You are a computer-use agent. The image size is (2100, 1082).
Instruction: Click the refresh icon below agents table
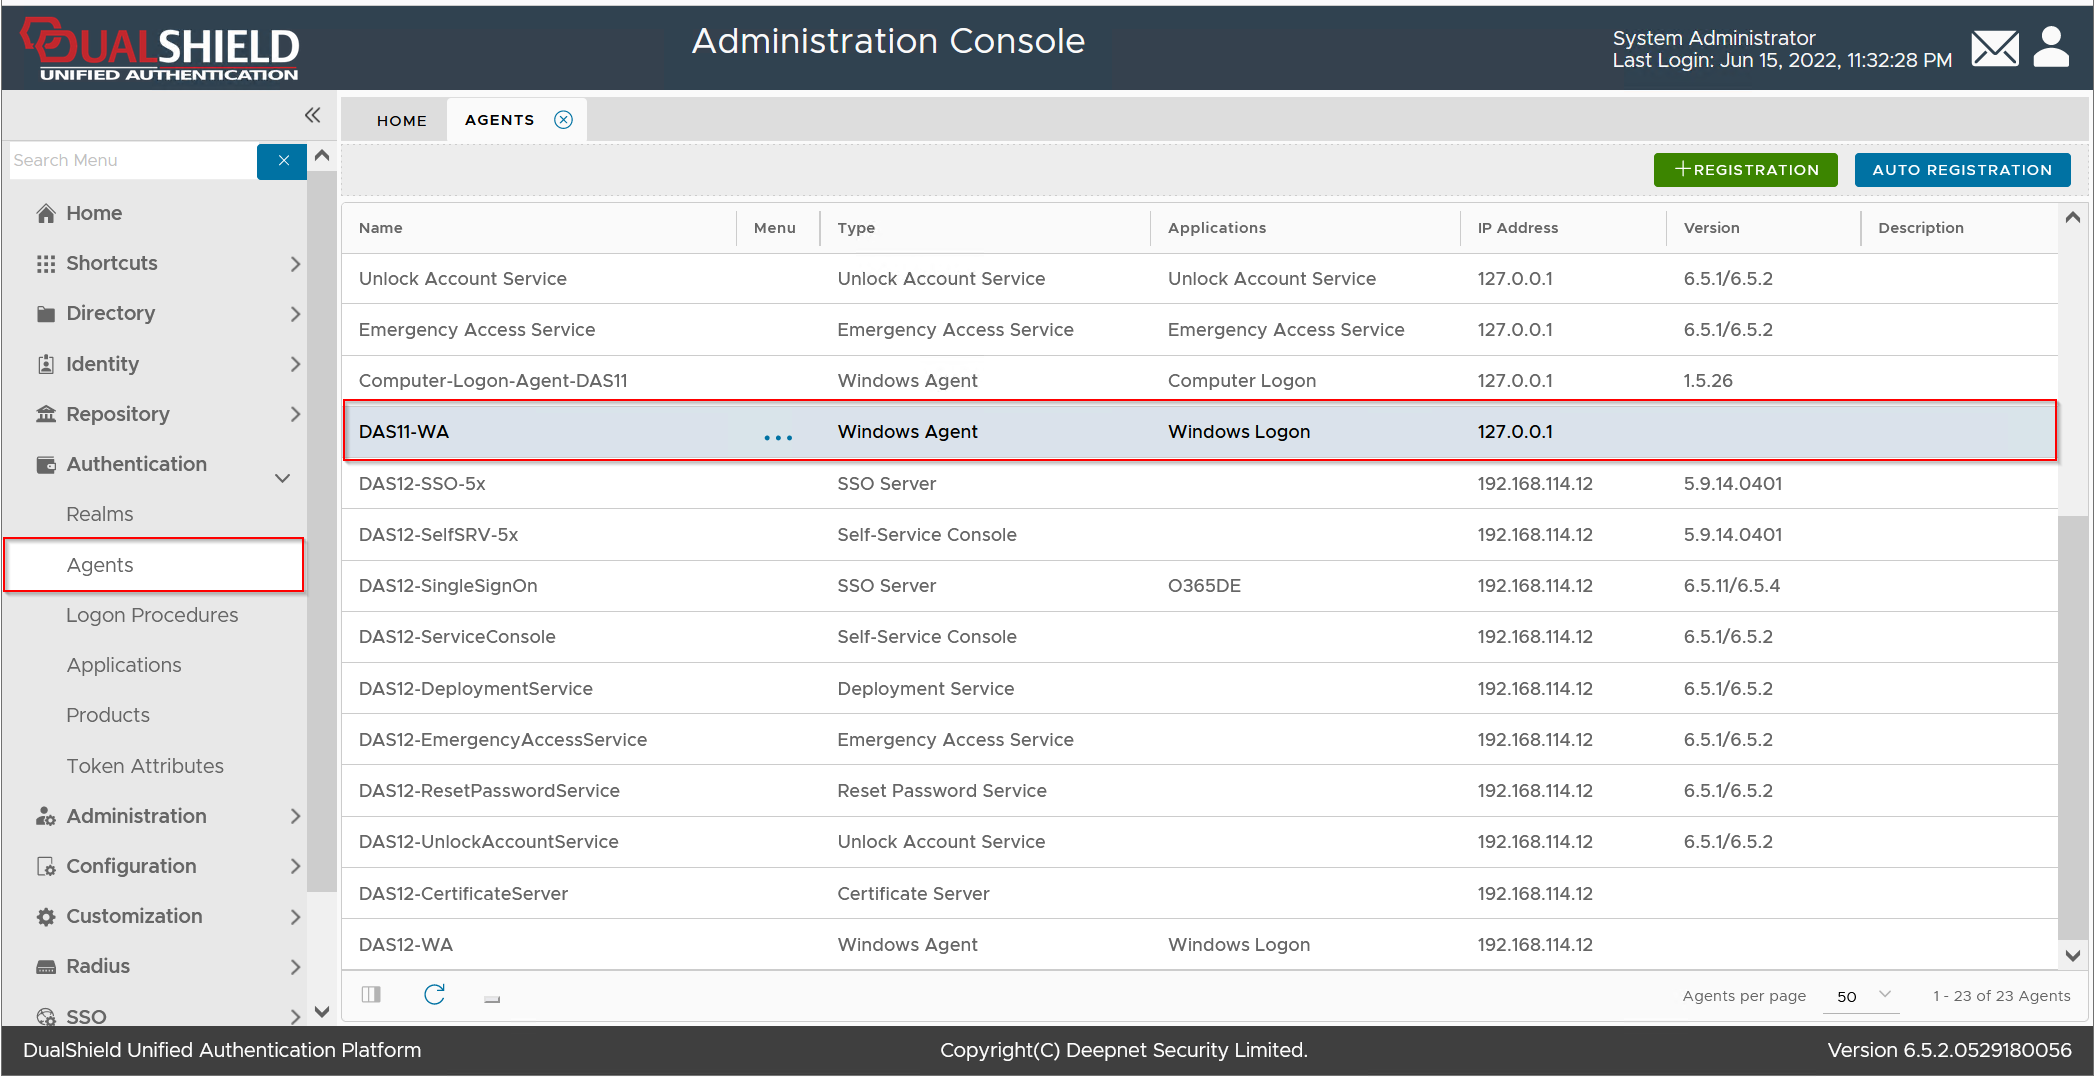tap(434, 994)
